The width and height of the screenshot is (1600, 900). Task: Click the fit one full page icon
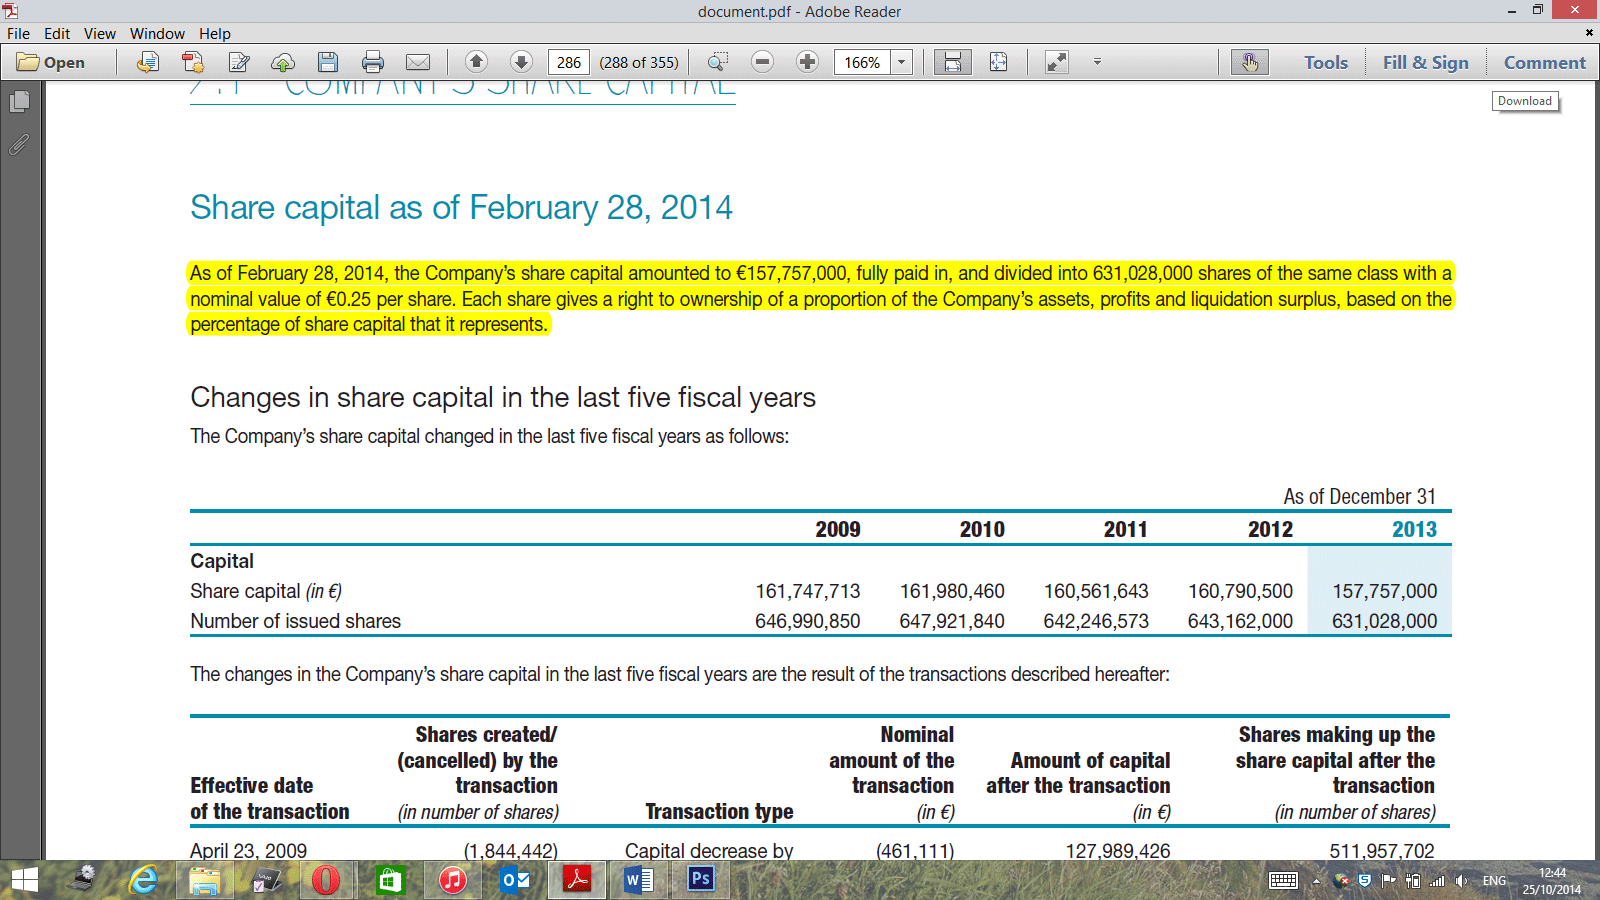point(998,62)
